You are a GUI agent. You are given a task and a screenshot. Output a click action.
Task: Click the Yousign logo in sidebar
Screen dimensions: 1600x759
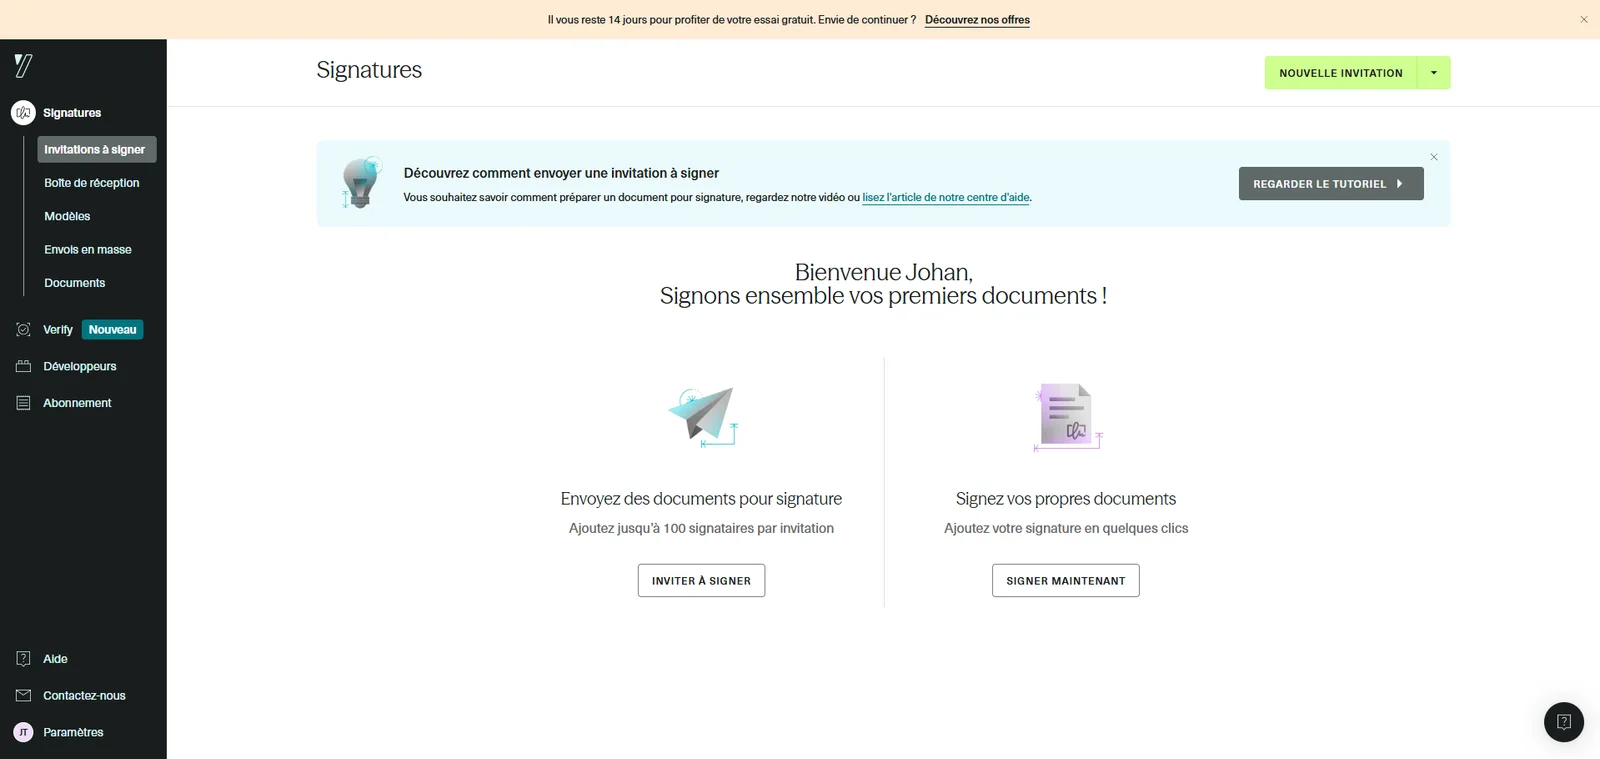click(23, 66)
